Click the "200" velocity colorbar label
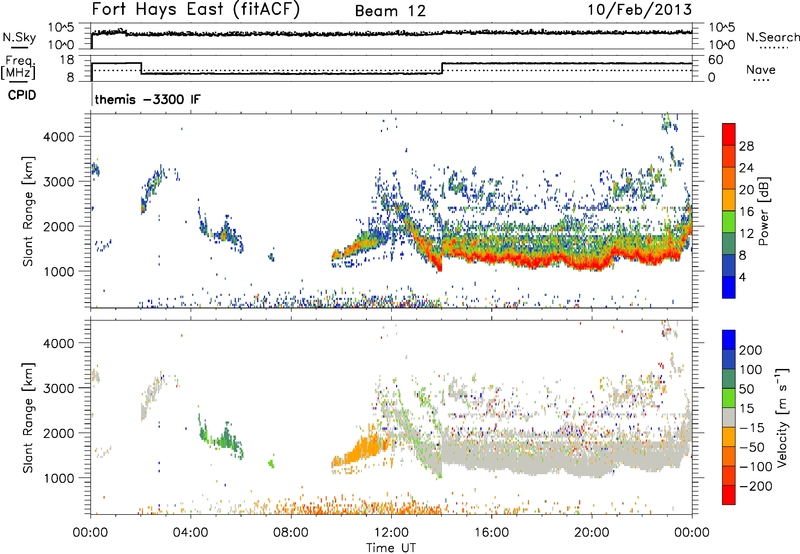 coord(751,350)
